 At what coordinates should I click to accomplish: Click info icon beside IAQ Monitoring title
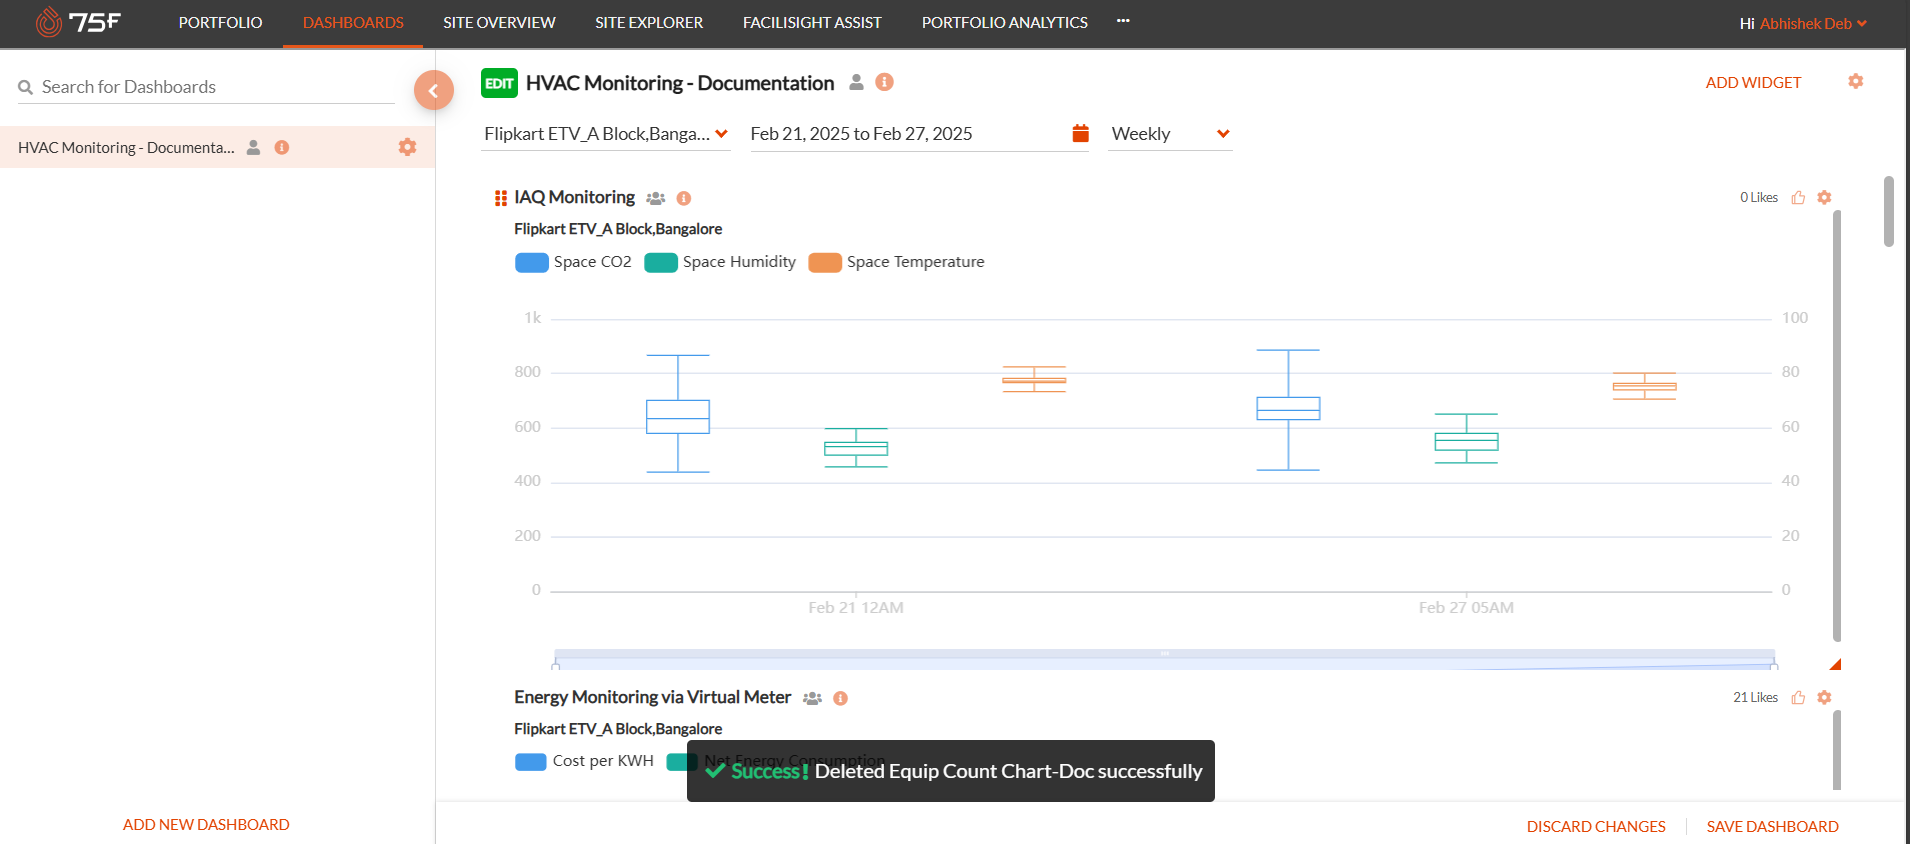point(684,198)
